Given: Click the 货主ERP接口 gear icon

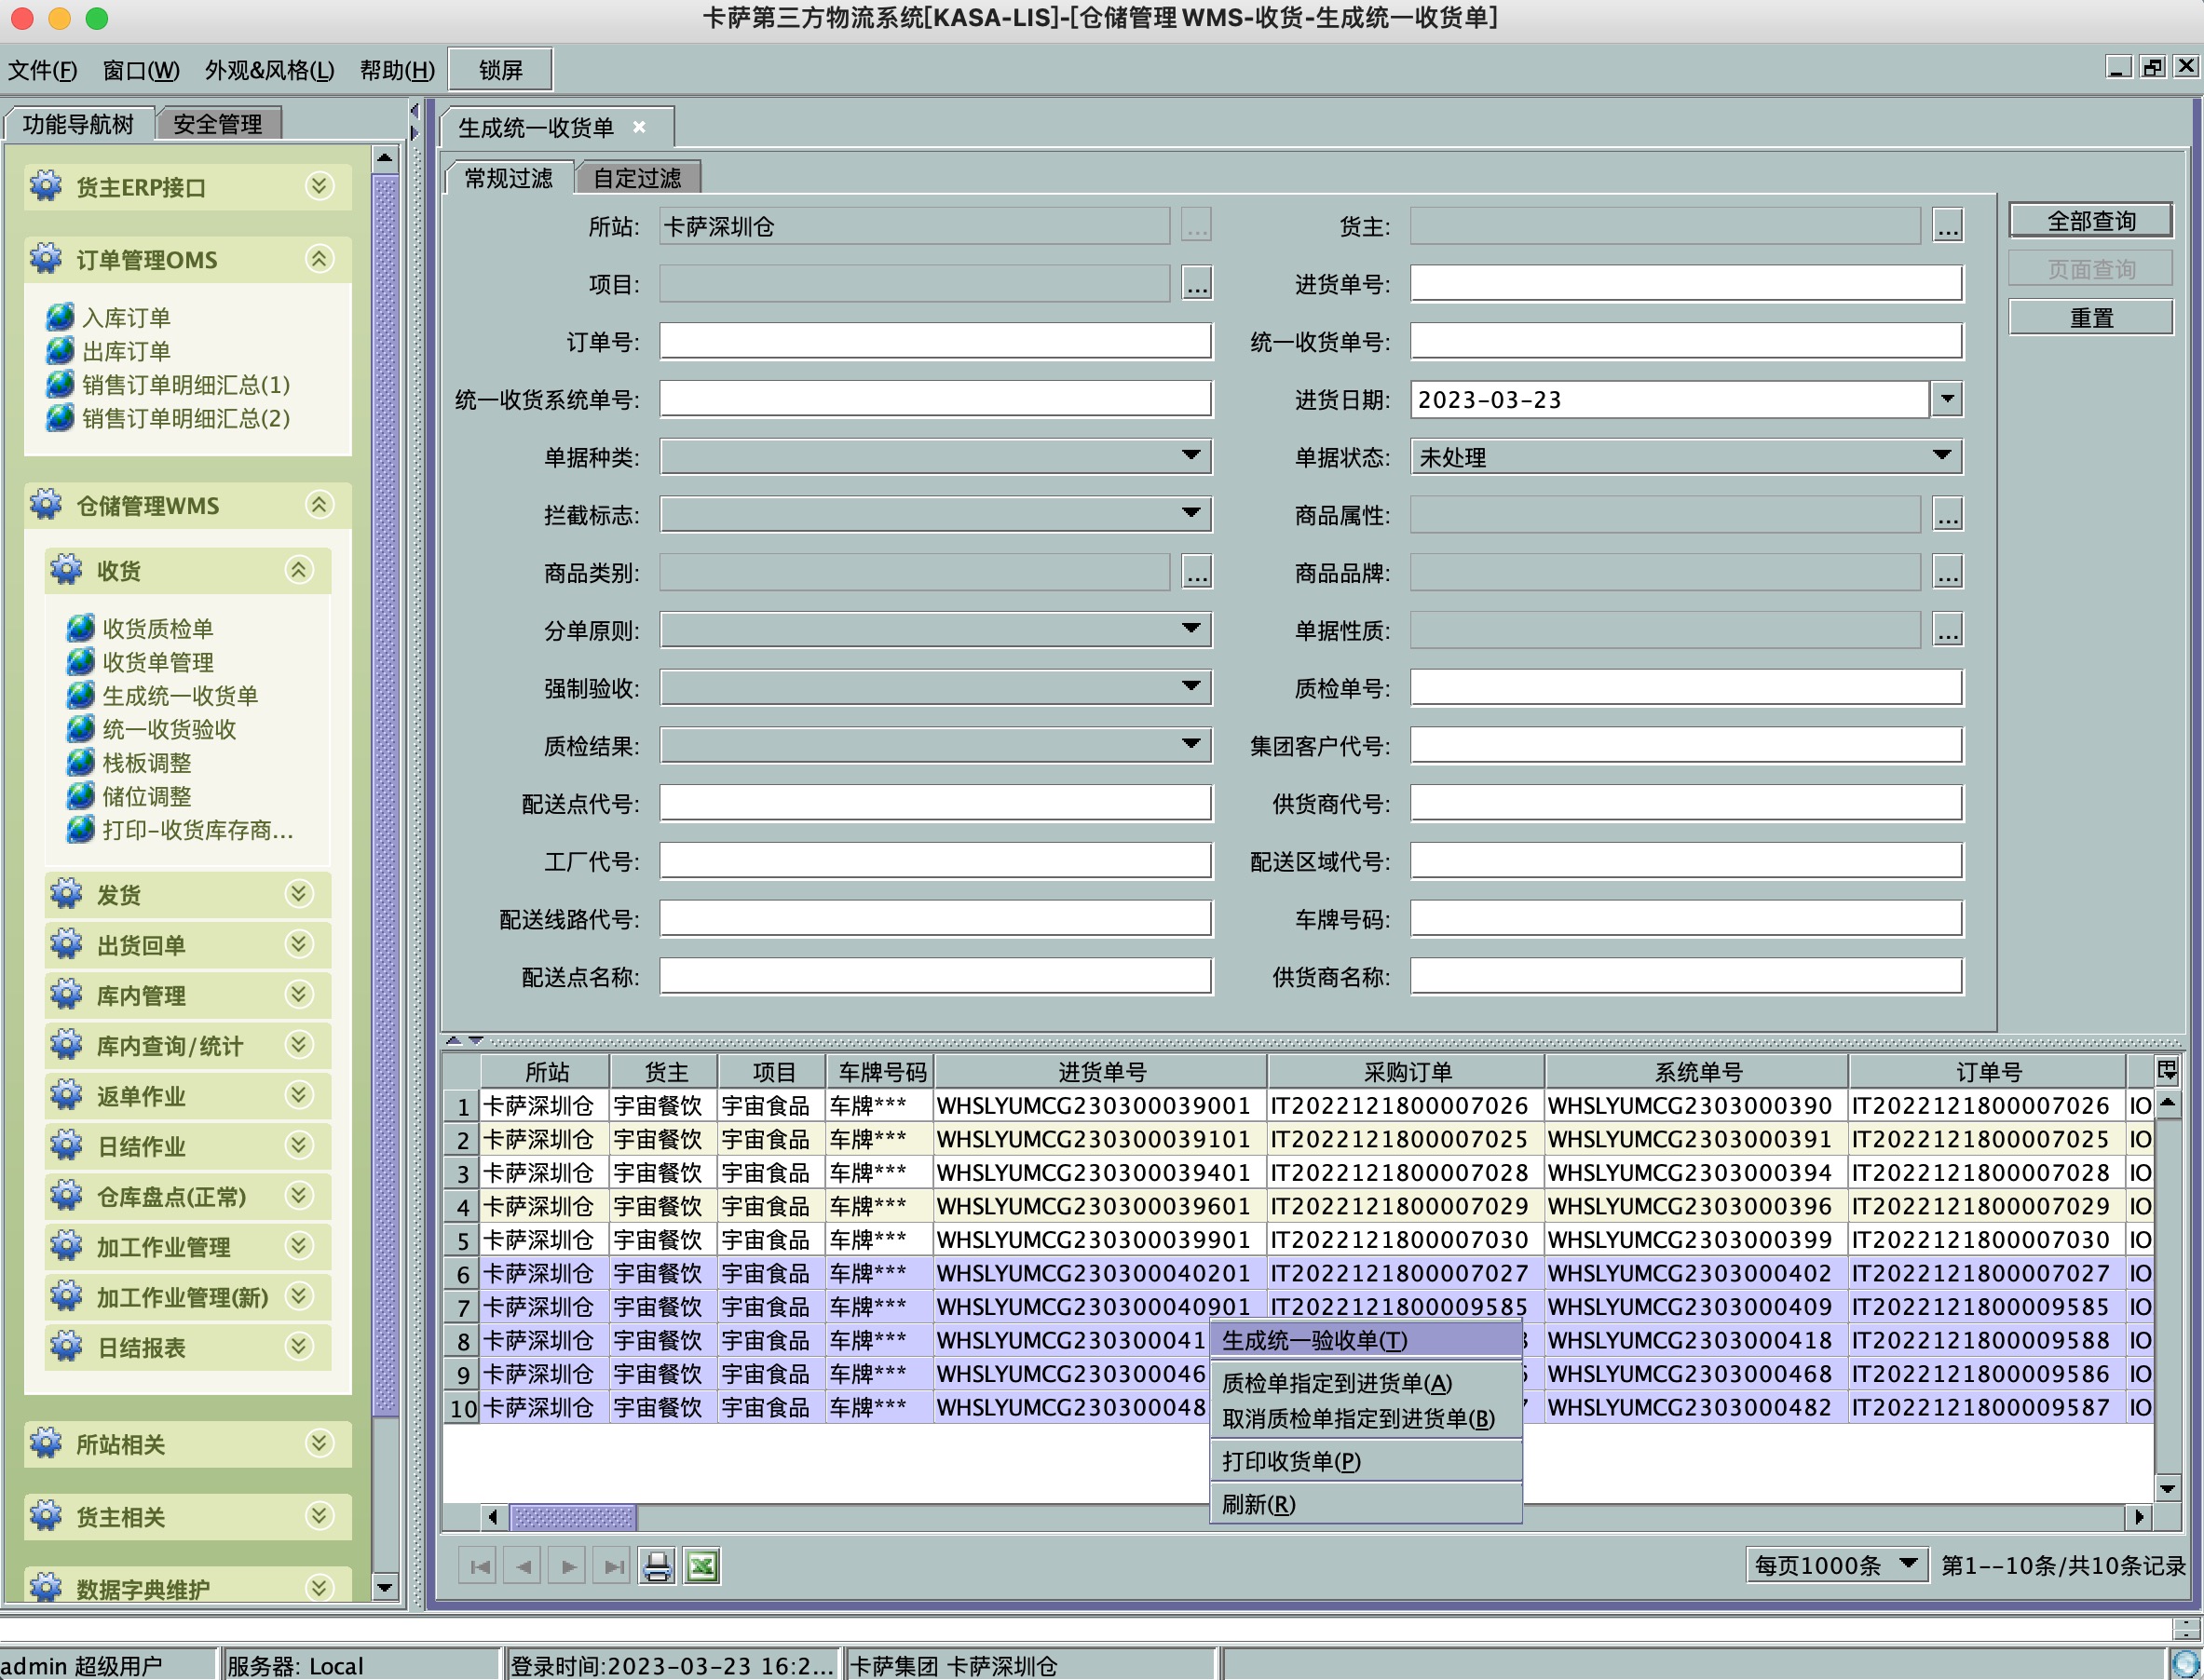Looking at the screenshot, I should click(x=46, y=186).
